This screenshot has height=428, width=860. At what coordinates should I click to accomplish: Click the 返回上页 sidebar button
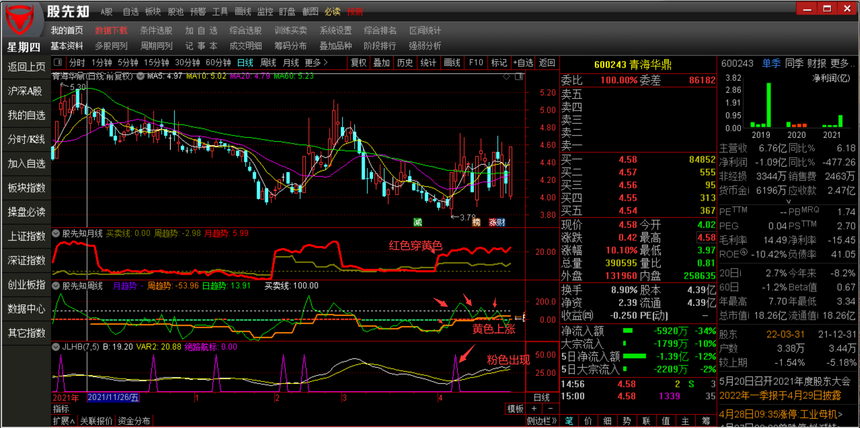coord(26,67)
